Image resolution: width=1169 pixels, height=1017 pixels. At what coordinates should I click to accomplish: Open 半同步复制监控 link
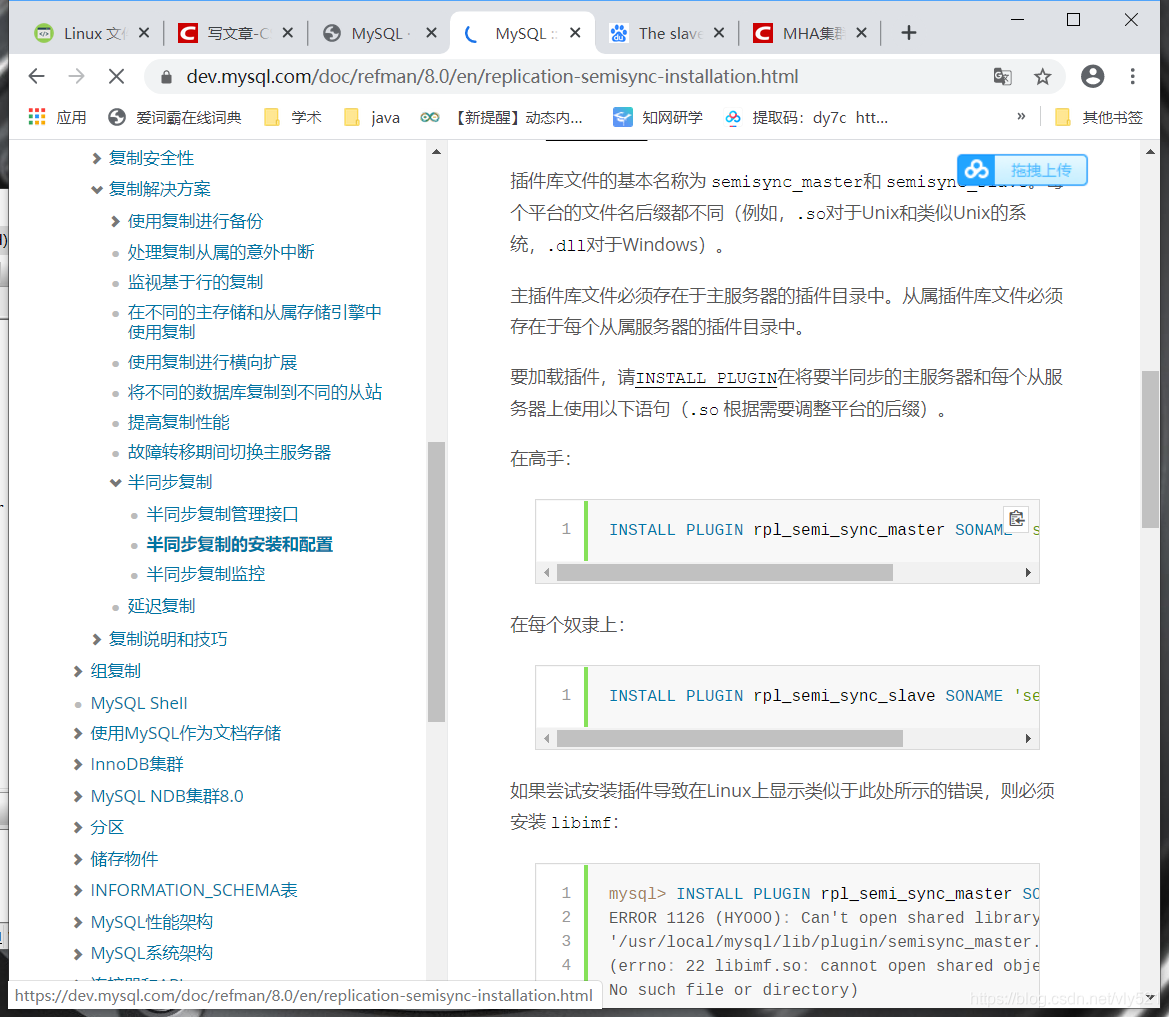coord(206,573)
